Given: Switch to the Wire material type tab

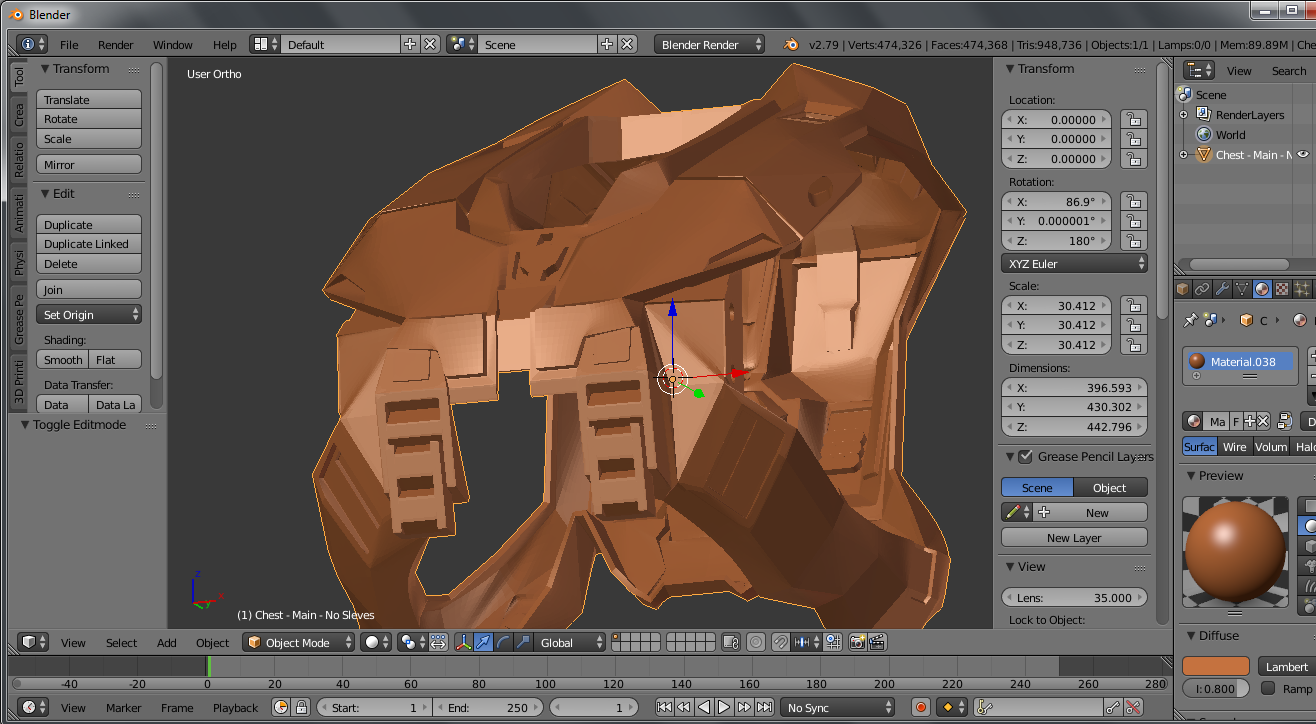Looking at the screenshot, I should [x=1235, y=446].
